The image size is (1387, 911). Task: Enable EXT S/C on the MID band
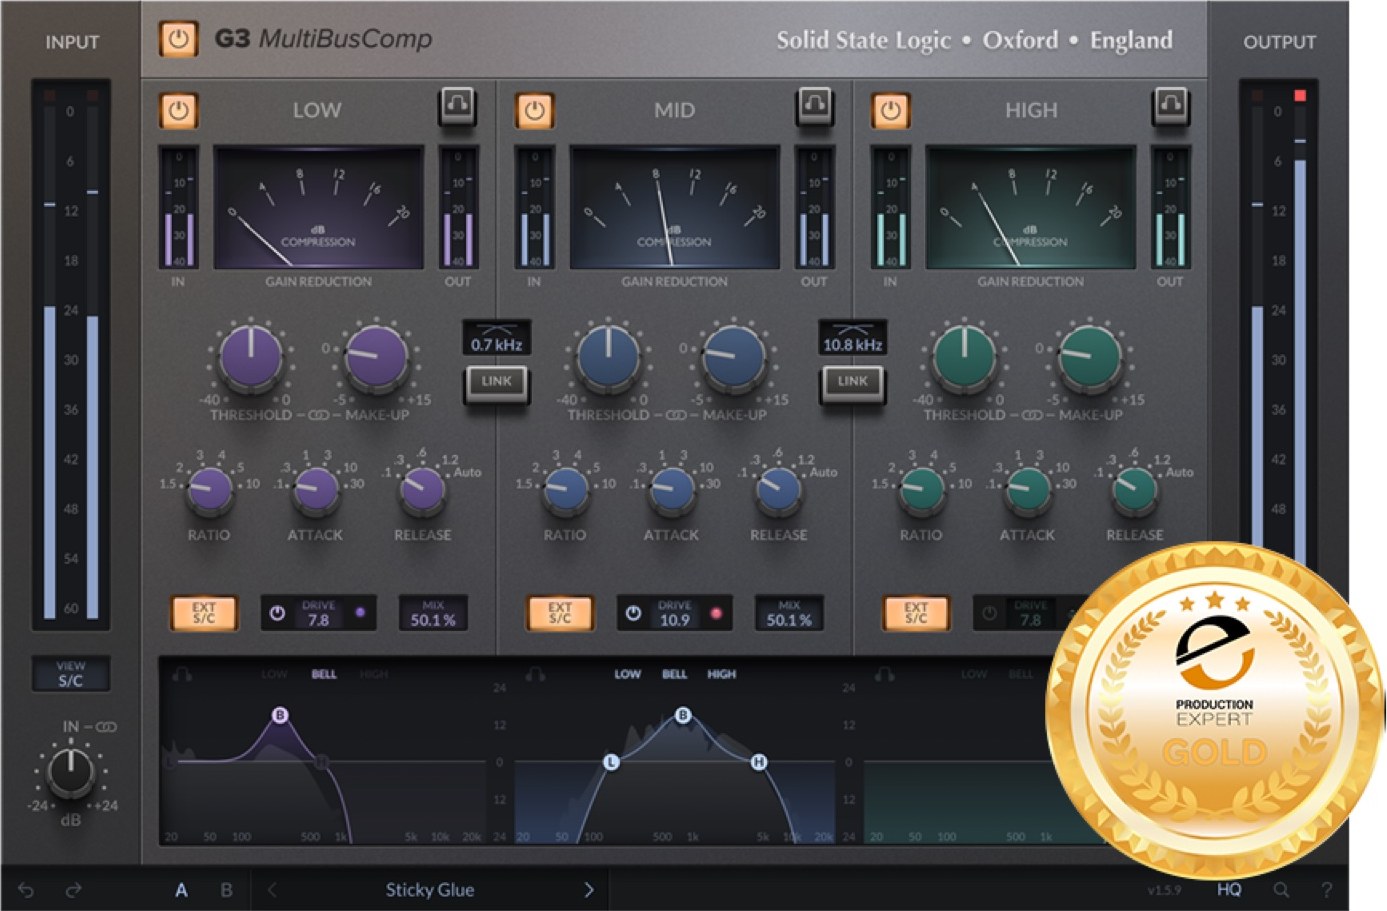560,613
